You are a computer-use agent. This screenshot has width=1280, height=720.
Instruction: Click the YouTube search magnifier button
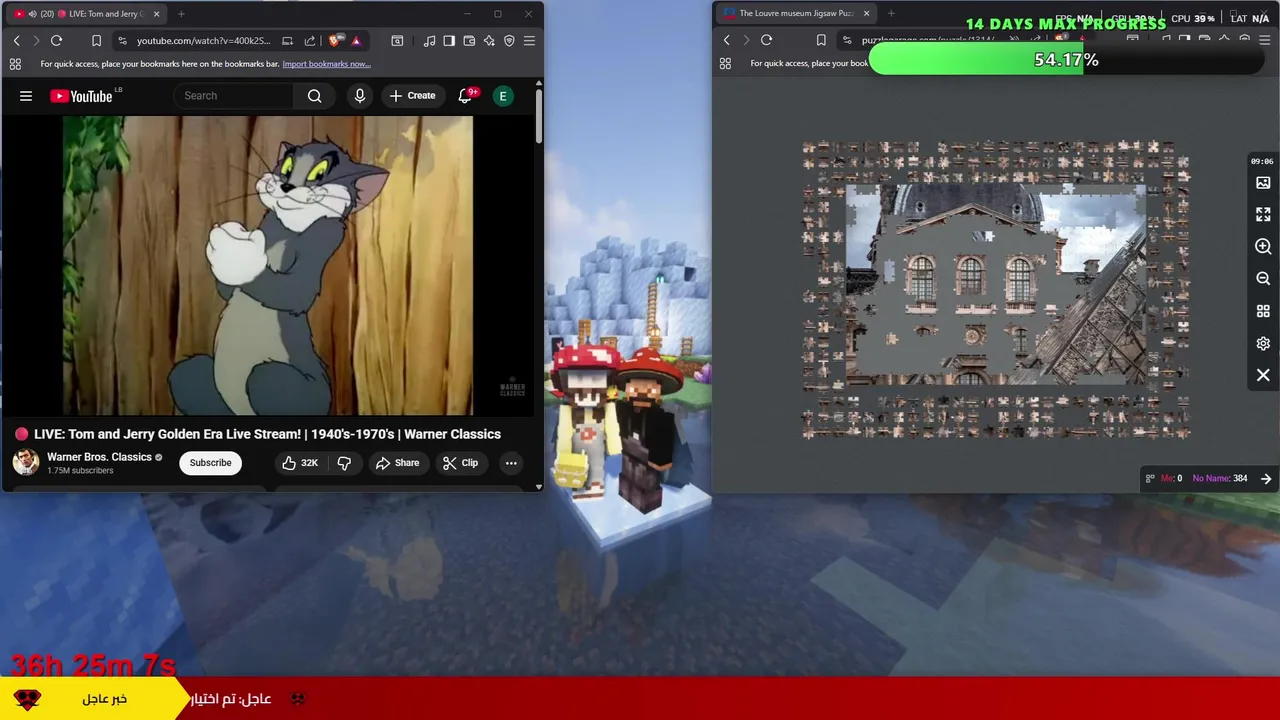click(315, 96)
